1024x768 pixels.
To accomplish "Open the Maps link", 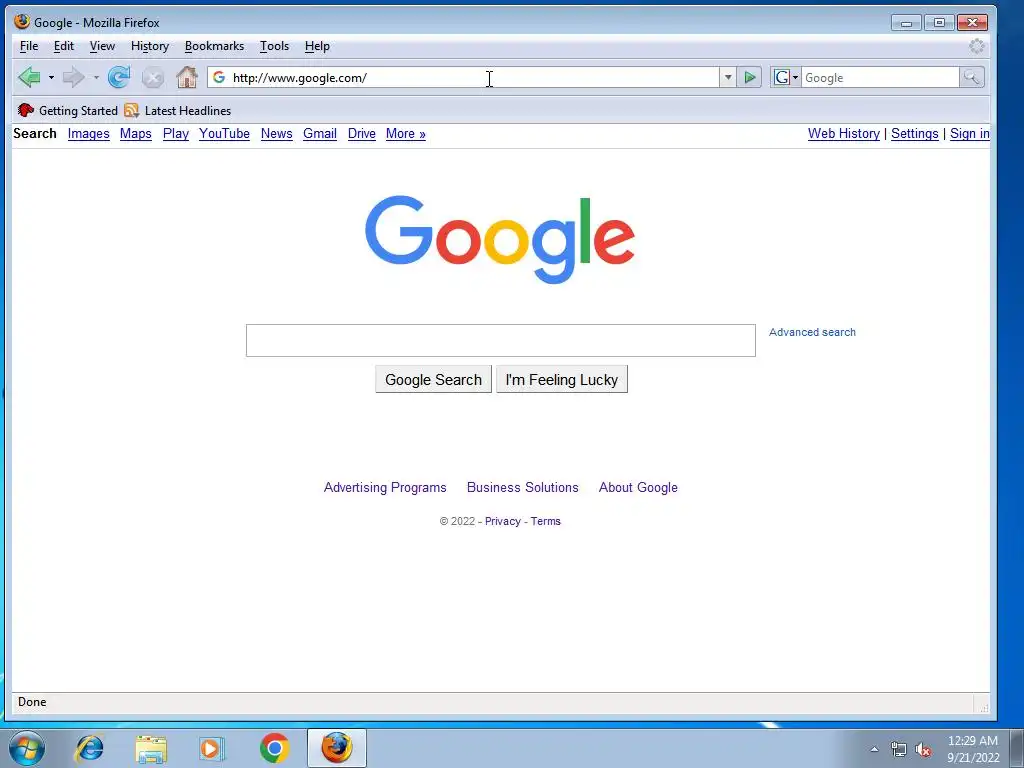I will [136, 133].
